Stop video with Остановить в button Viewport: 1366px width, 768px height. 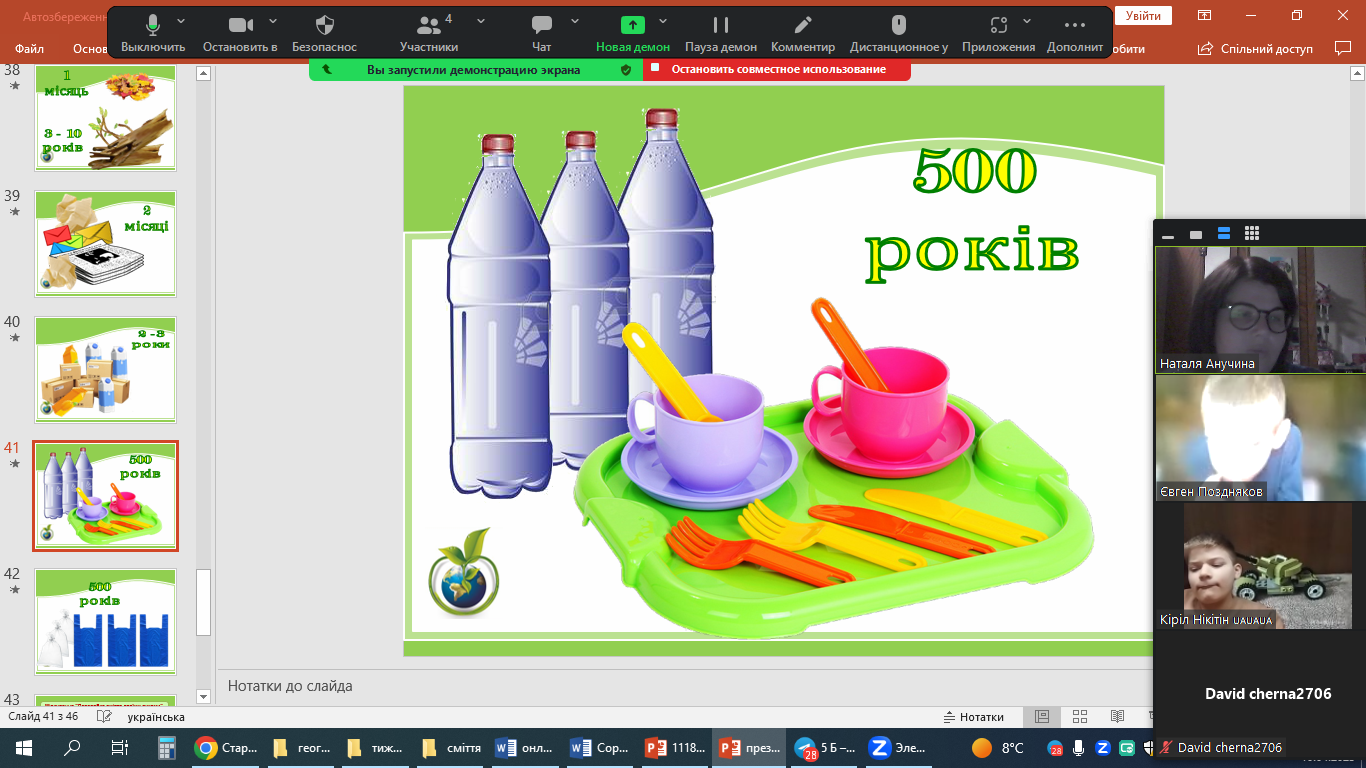pos(240,34)
